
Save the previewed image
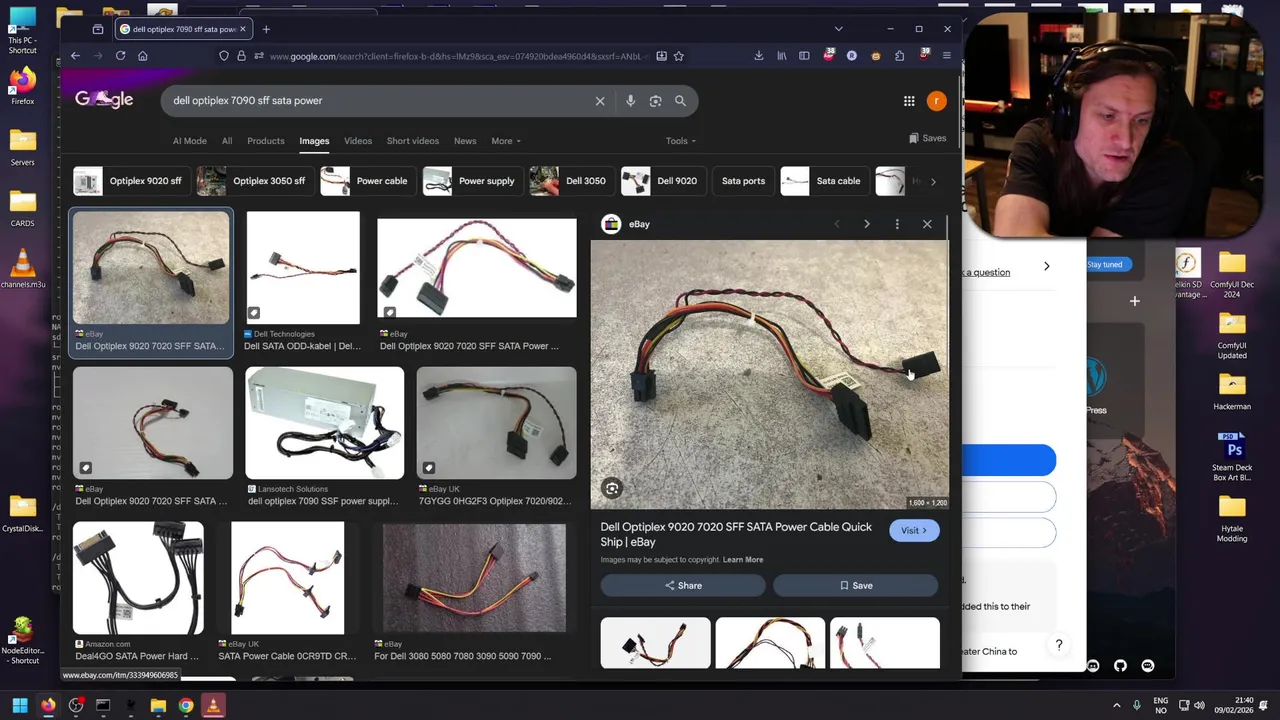point(856,586)
